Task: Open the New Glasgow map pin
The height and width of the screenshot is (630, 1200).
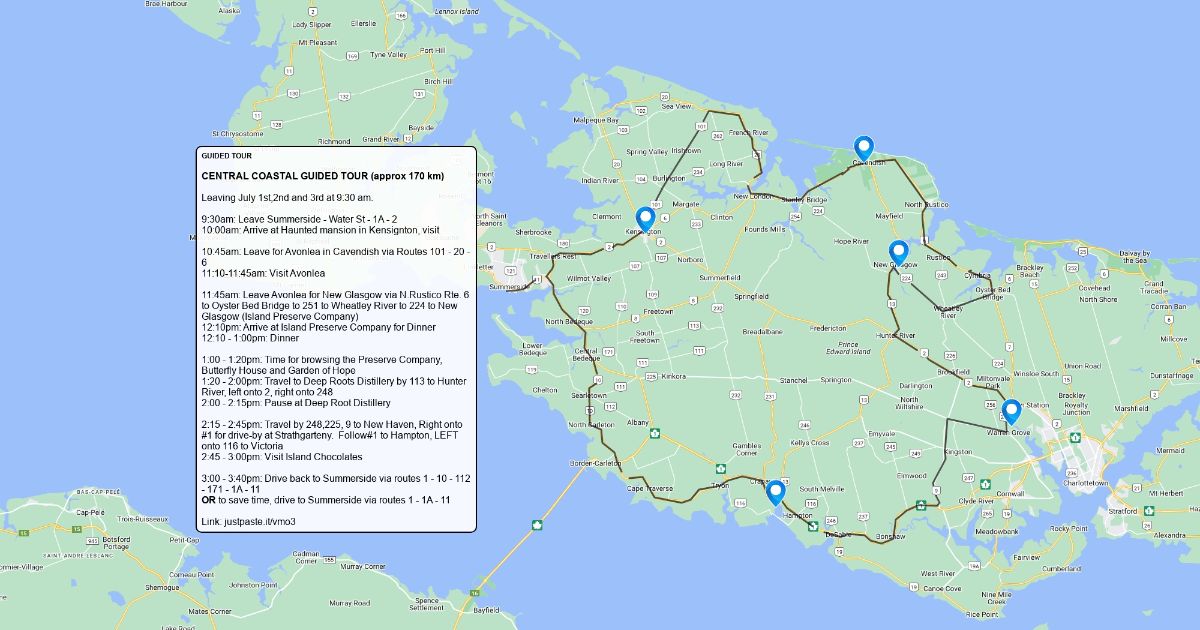Action: (897, 252)
